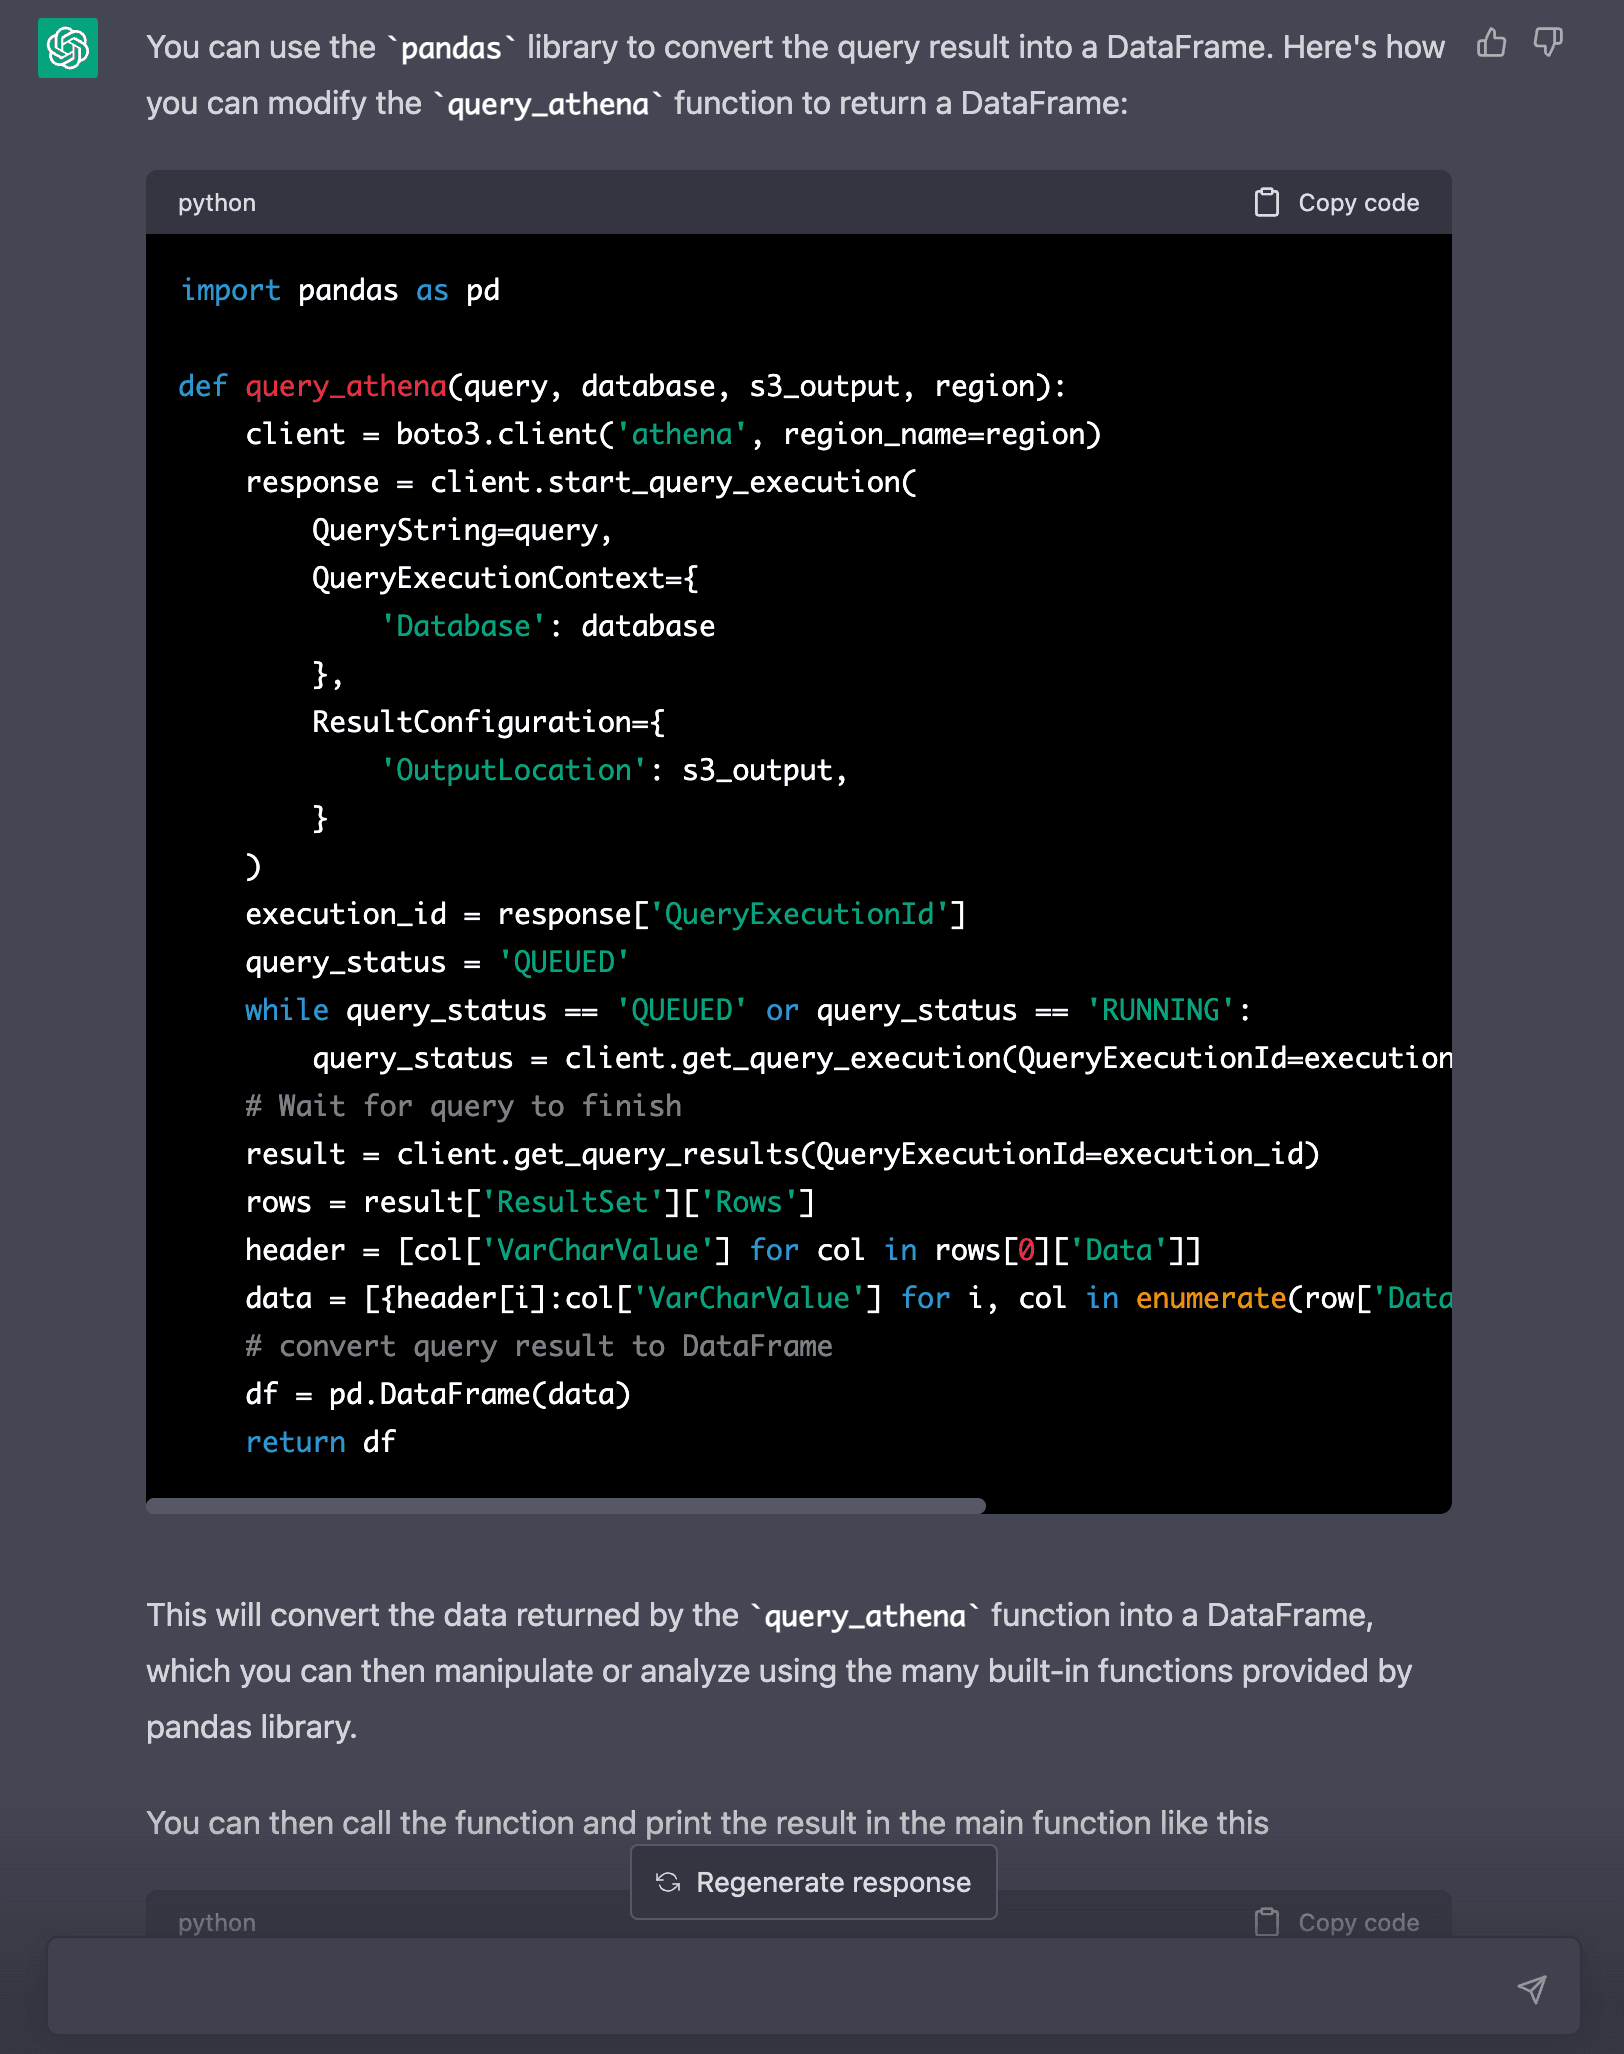1624x2054 pixels.
Task: Click inline code 'query_athena' in the intro sentence
Action: (x=548, y=104)
